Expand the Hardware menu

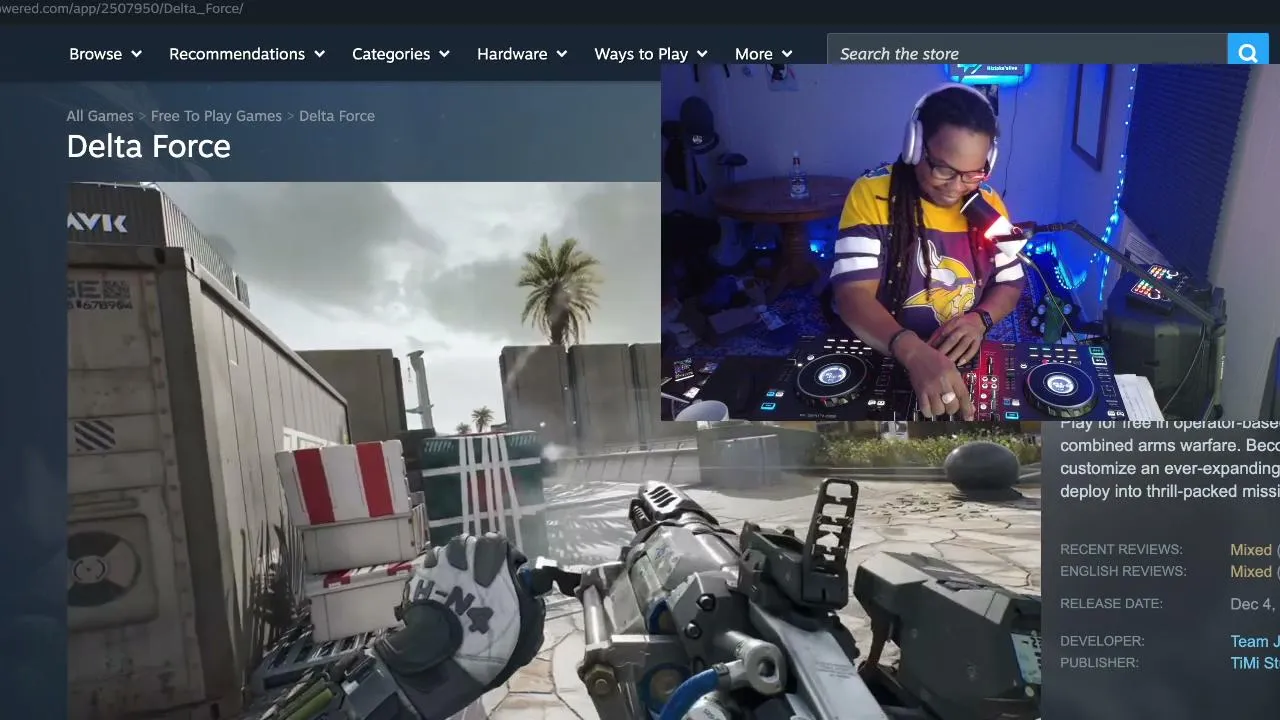pos(522,54)
